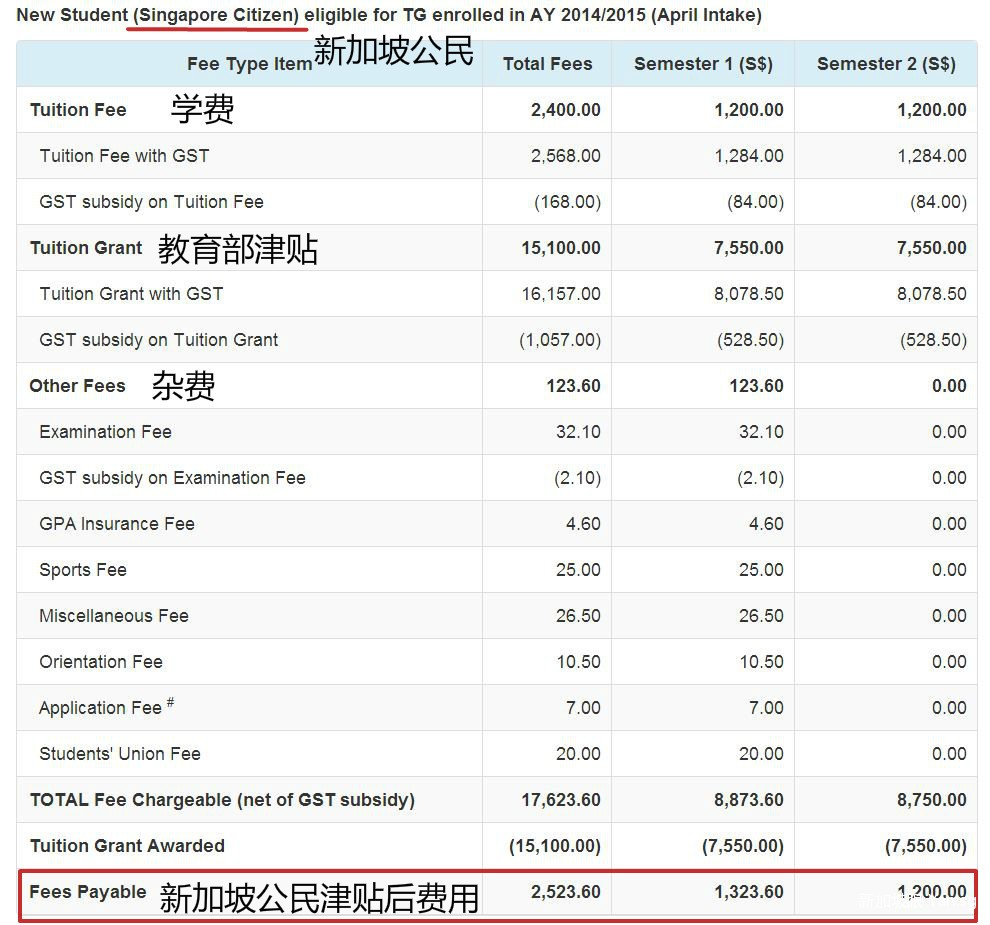Click GST subsidy on Tuition Fee label

[151, 202]
